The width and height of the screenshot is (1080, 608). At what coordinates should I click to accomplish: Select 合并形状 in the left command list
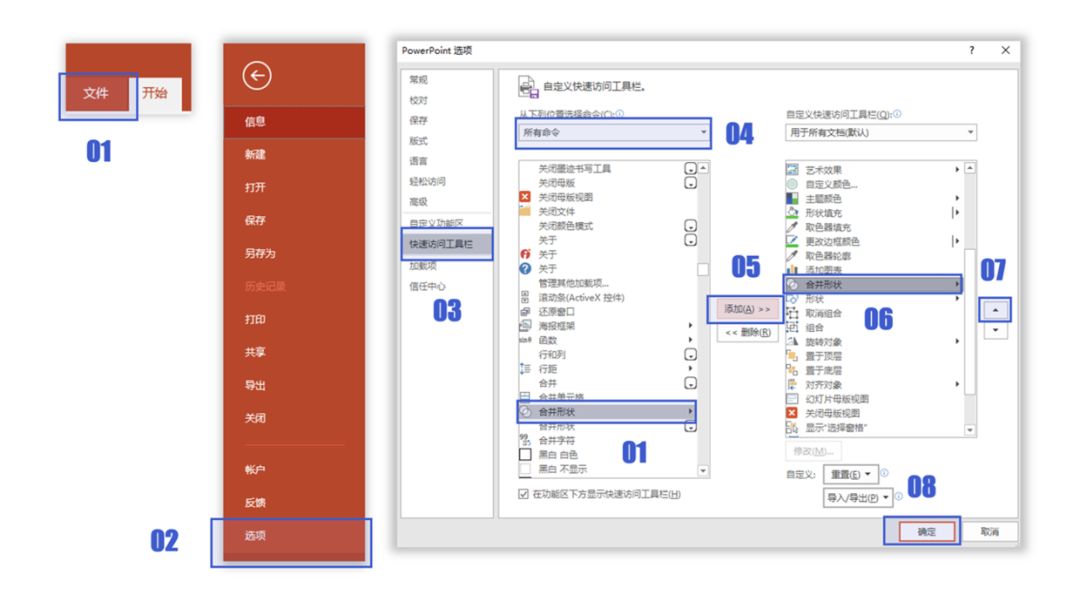[x=606, y=412]
